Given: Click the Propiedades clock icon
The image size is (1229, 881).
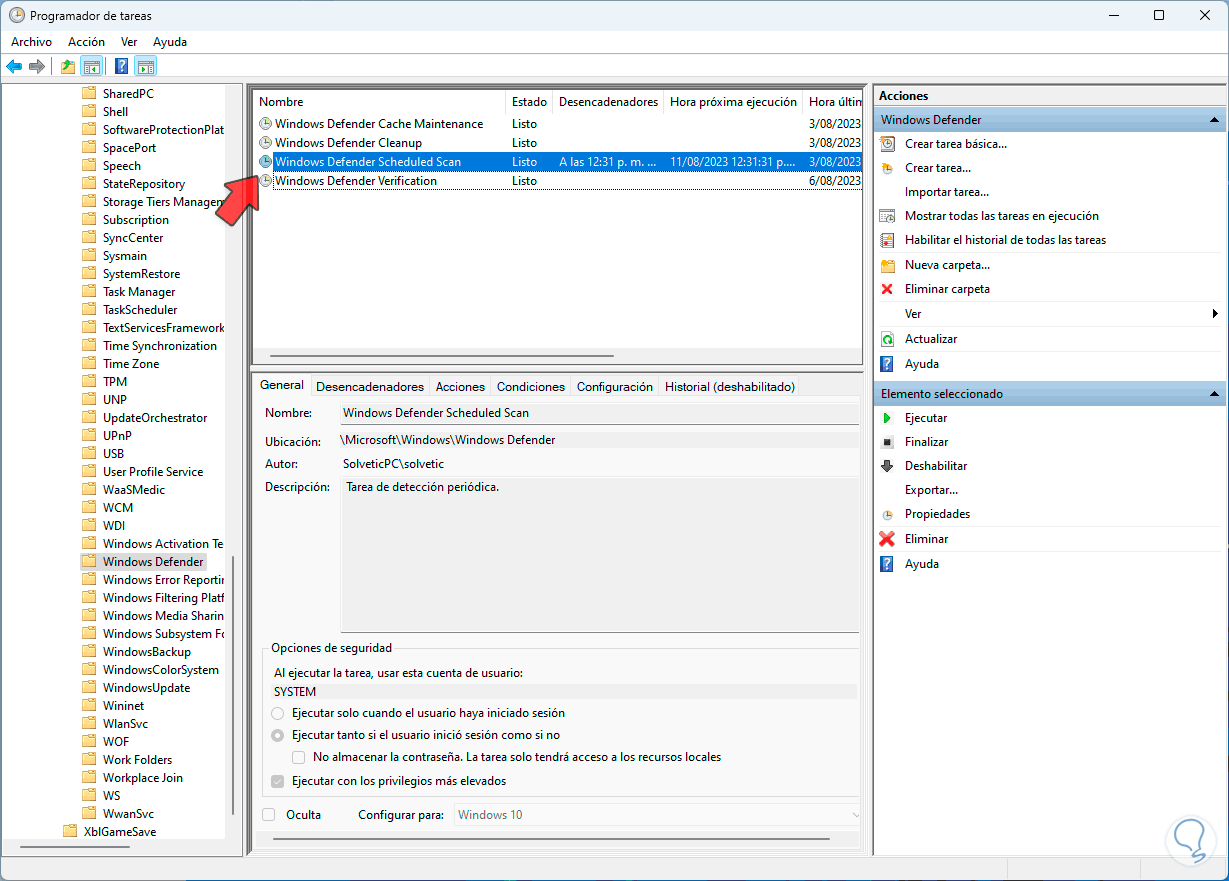Looking at the screenshot, I should (887, 514).
